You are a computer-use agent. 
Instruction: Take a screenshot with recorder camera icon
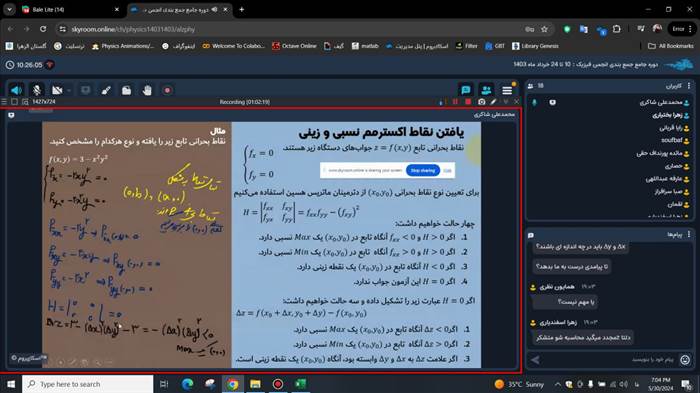481,102
